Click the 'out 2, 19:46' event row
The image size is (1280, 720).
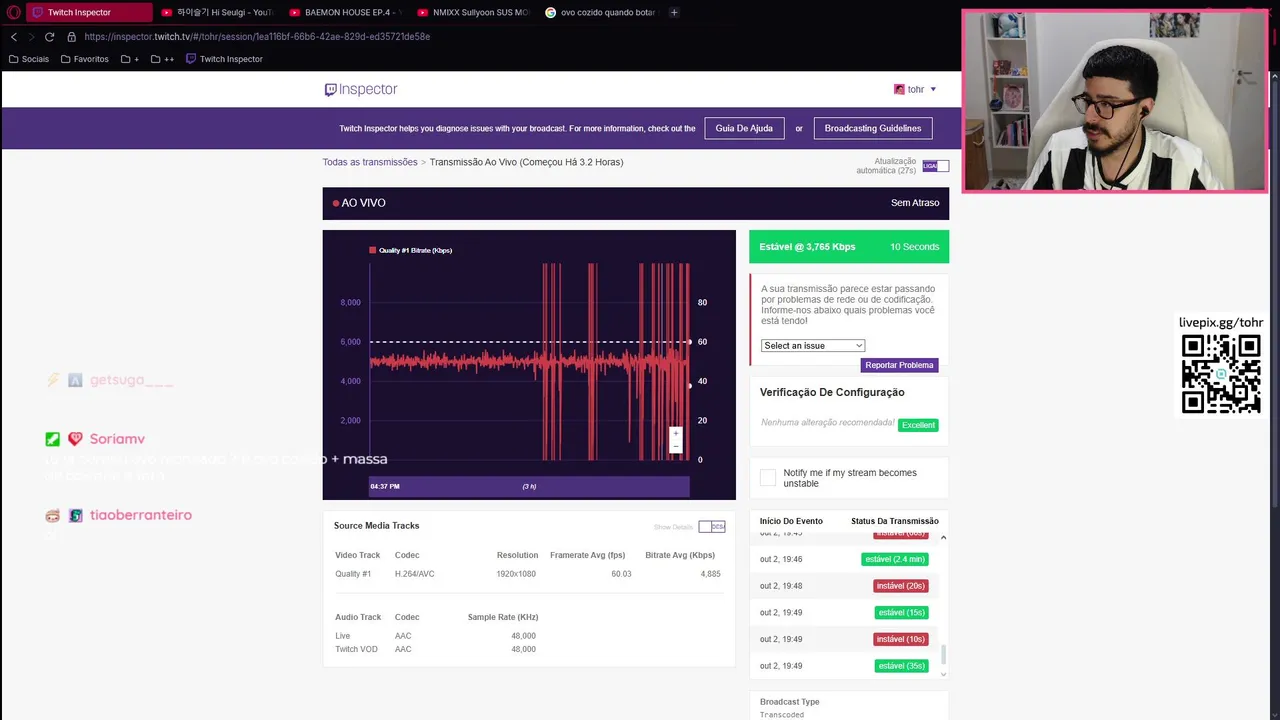click(844, 559)
